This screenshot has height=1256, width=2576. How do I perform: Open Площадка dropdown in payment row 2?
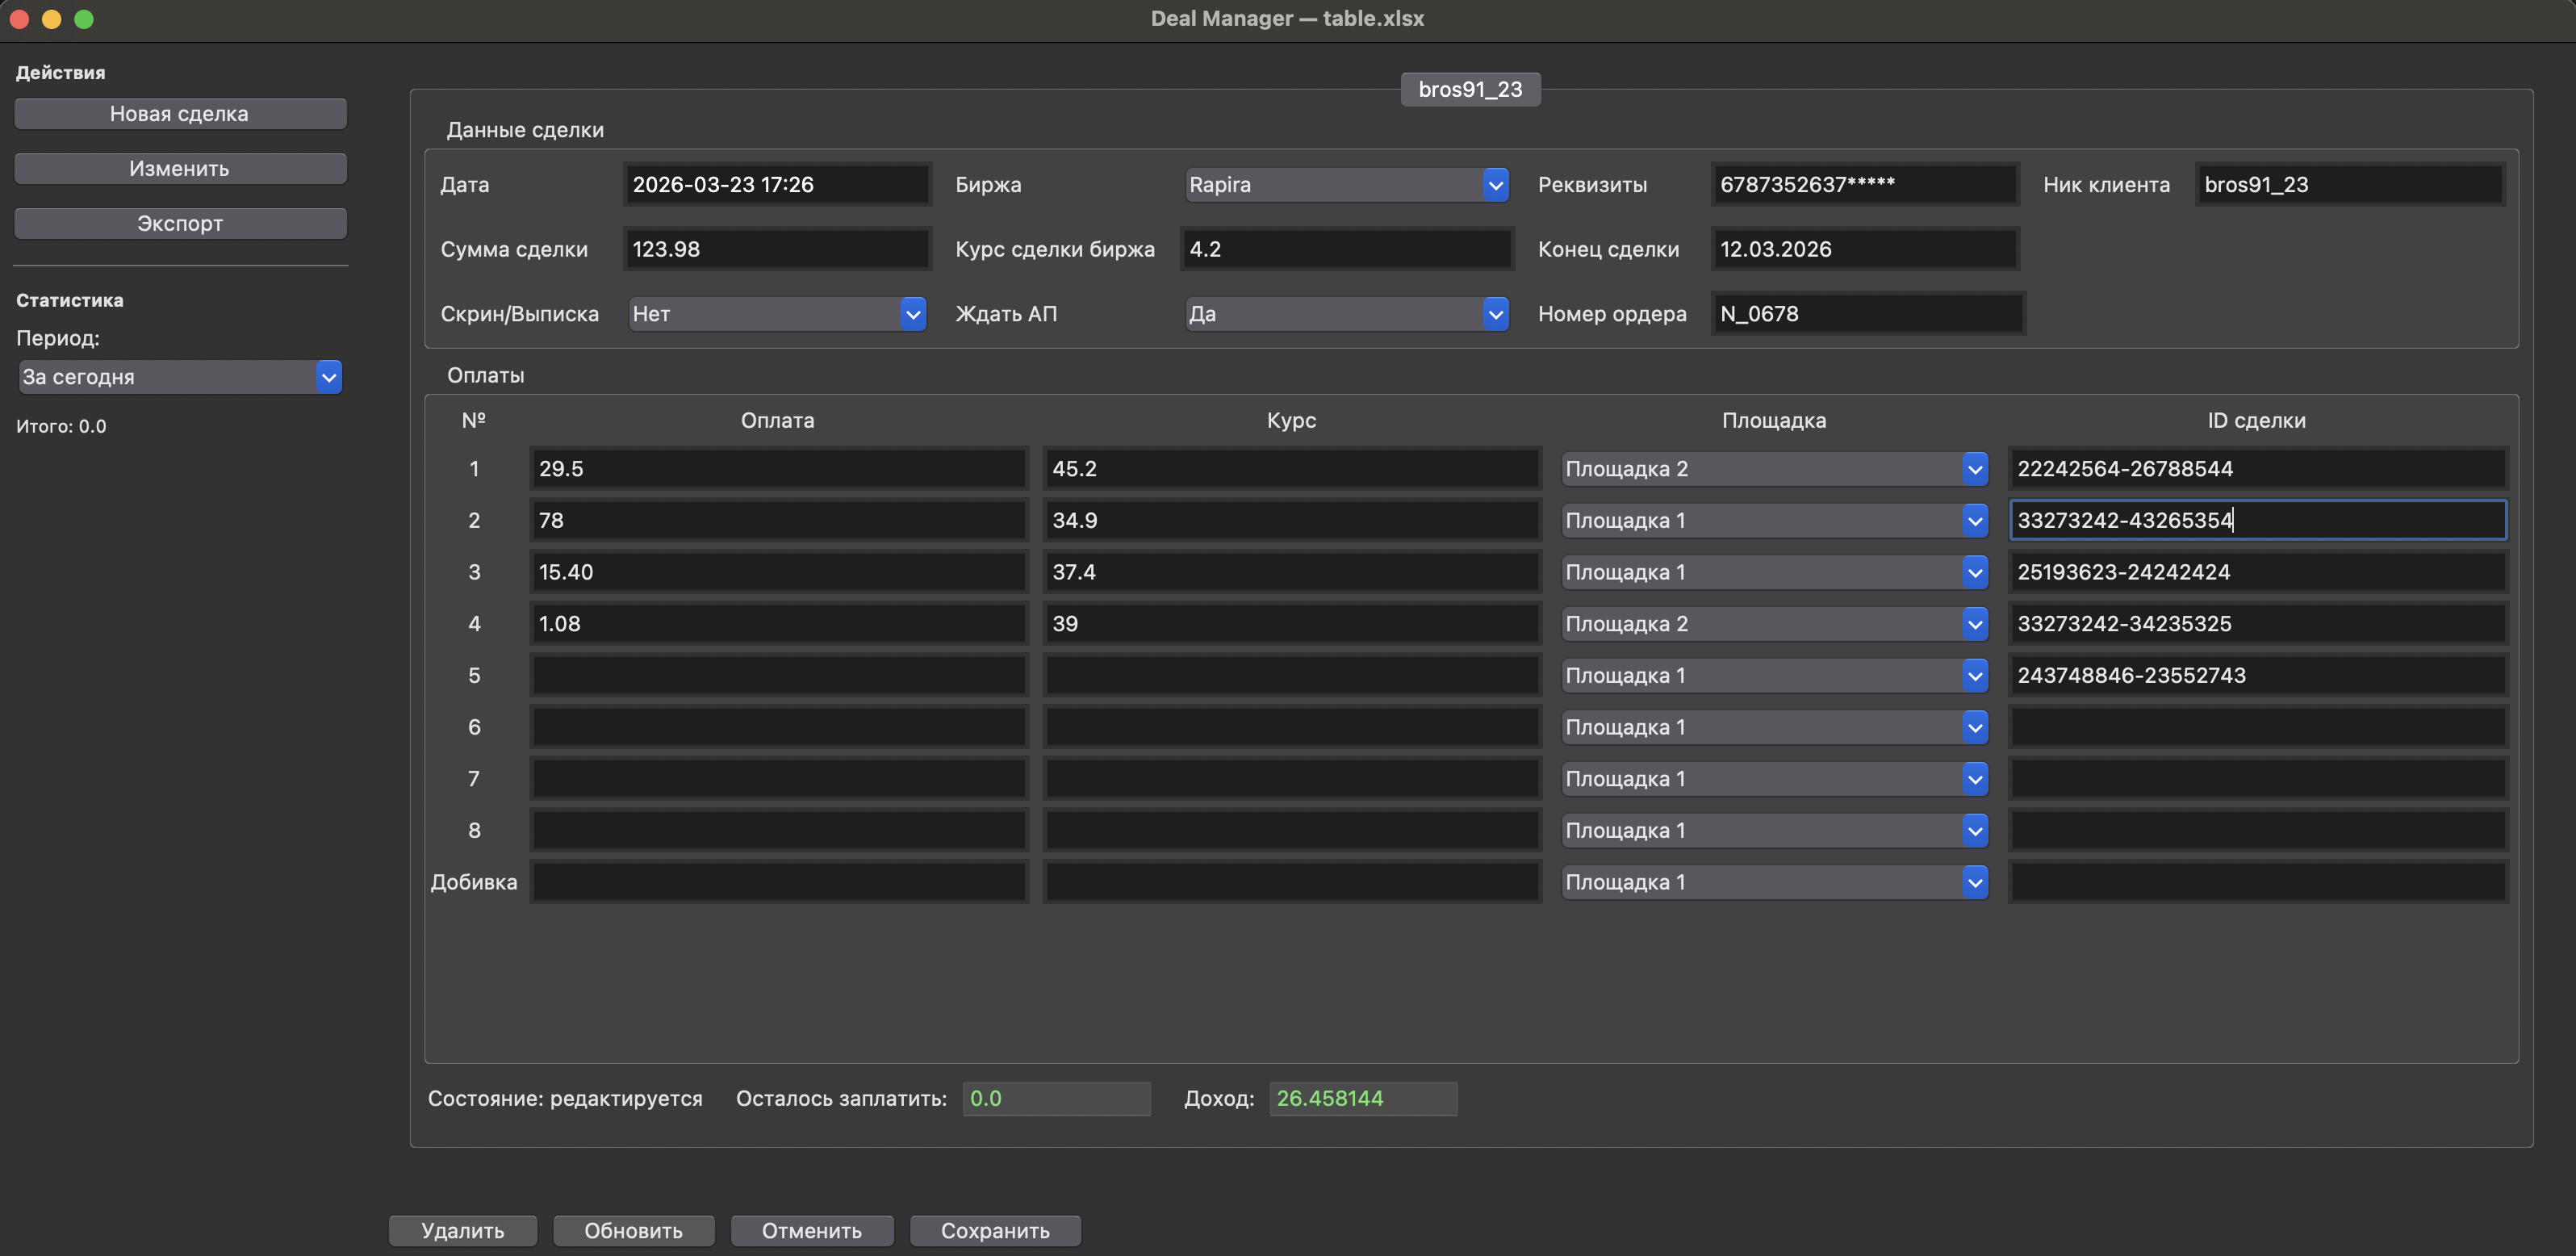click(1775, 520)
